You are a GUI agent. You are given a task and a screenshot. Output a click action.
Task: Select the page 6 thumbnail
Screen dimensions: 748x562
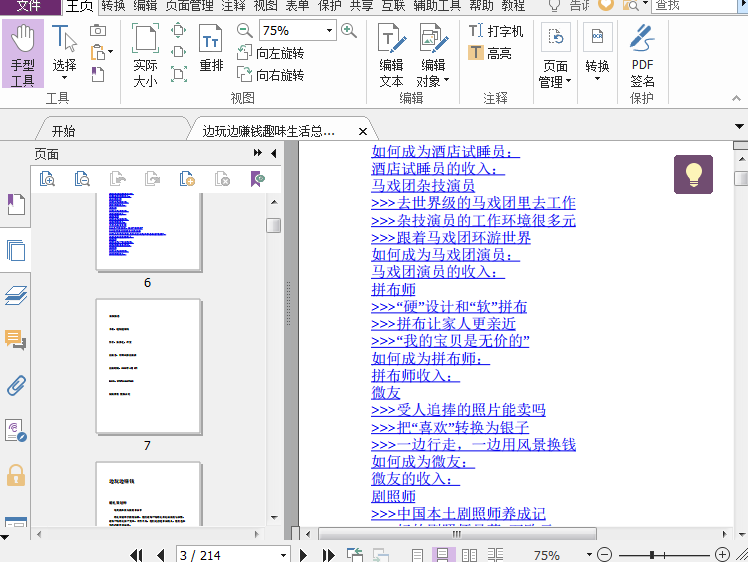(148, 232)
